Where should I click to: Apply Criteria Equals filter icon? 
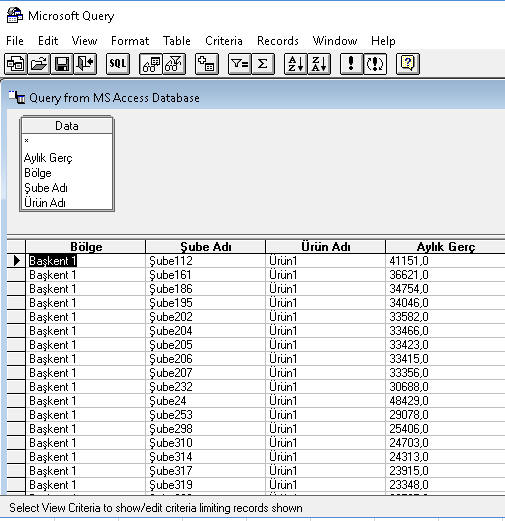(x=240, y=64)
